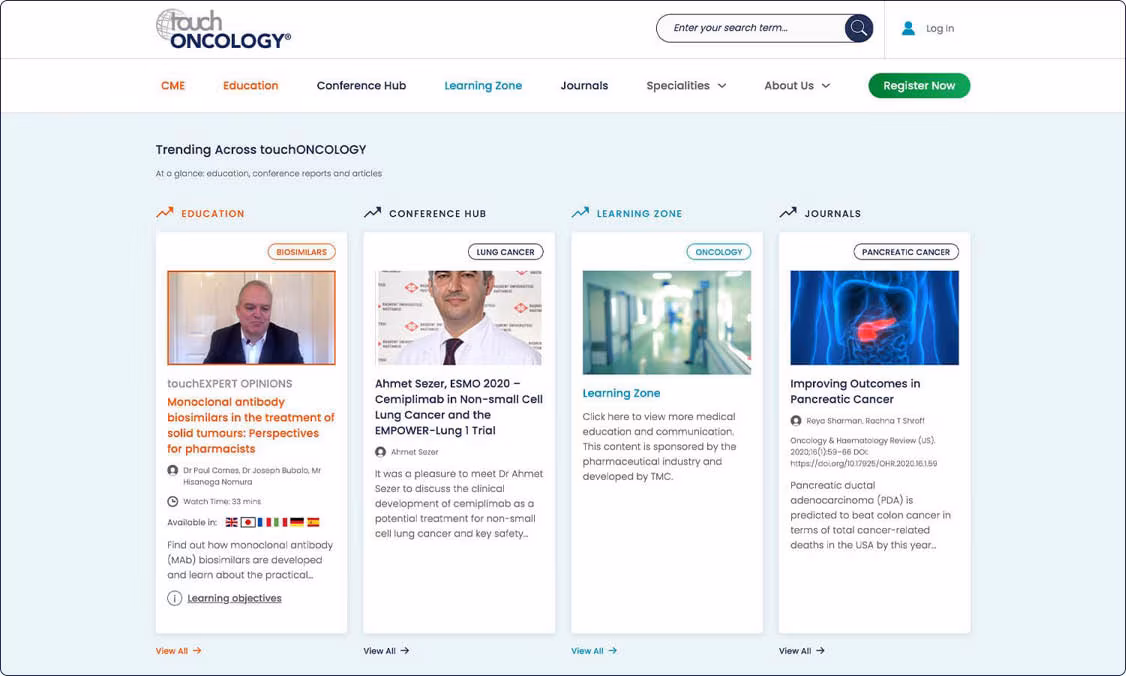Select the Spanish flag language option
This screenshot has height=676, width=1126.
pyautogui.click(x=313, y=522)
